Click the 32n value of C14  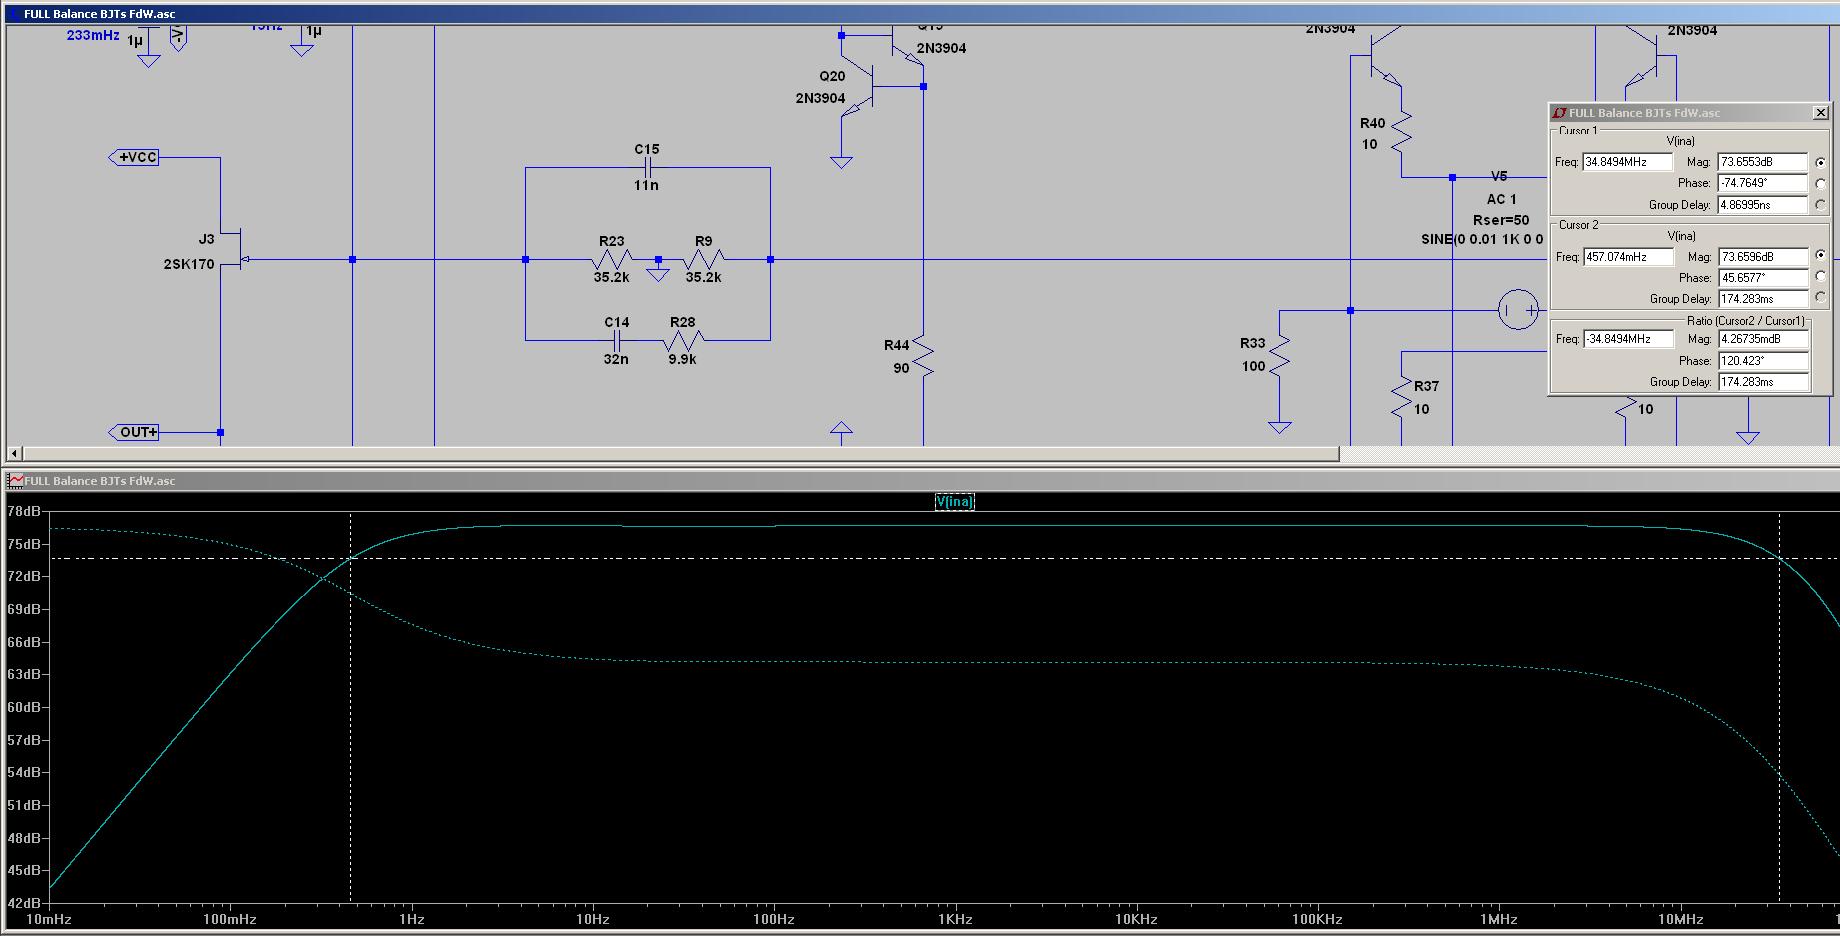click(x=616, y=359)
